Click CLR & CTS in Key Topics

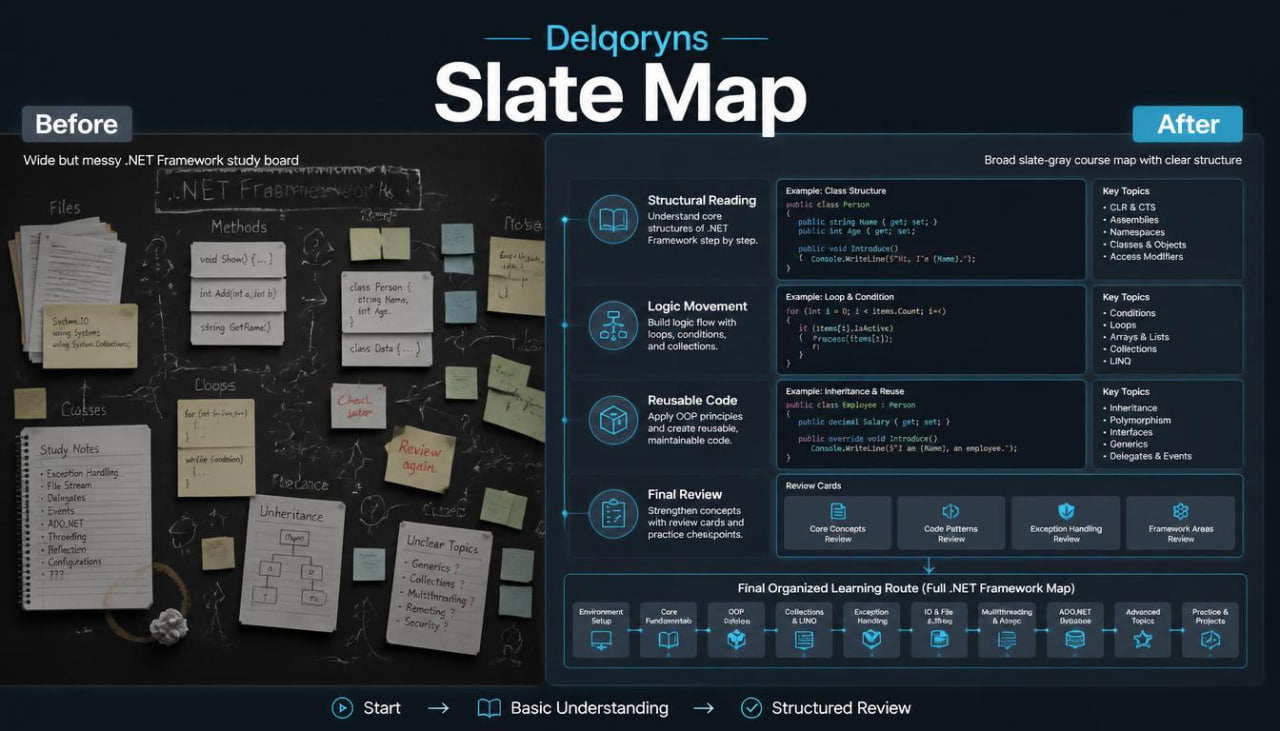pyautogui.click(x=1132, y=207)
